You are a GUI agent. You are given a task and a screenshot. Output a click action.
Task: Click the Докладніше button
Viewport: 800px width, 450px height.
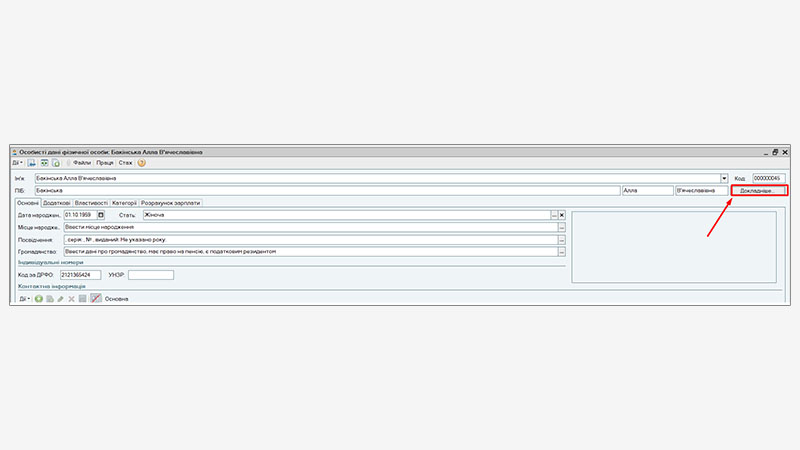(757, 191)
